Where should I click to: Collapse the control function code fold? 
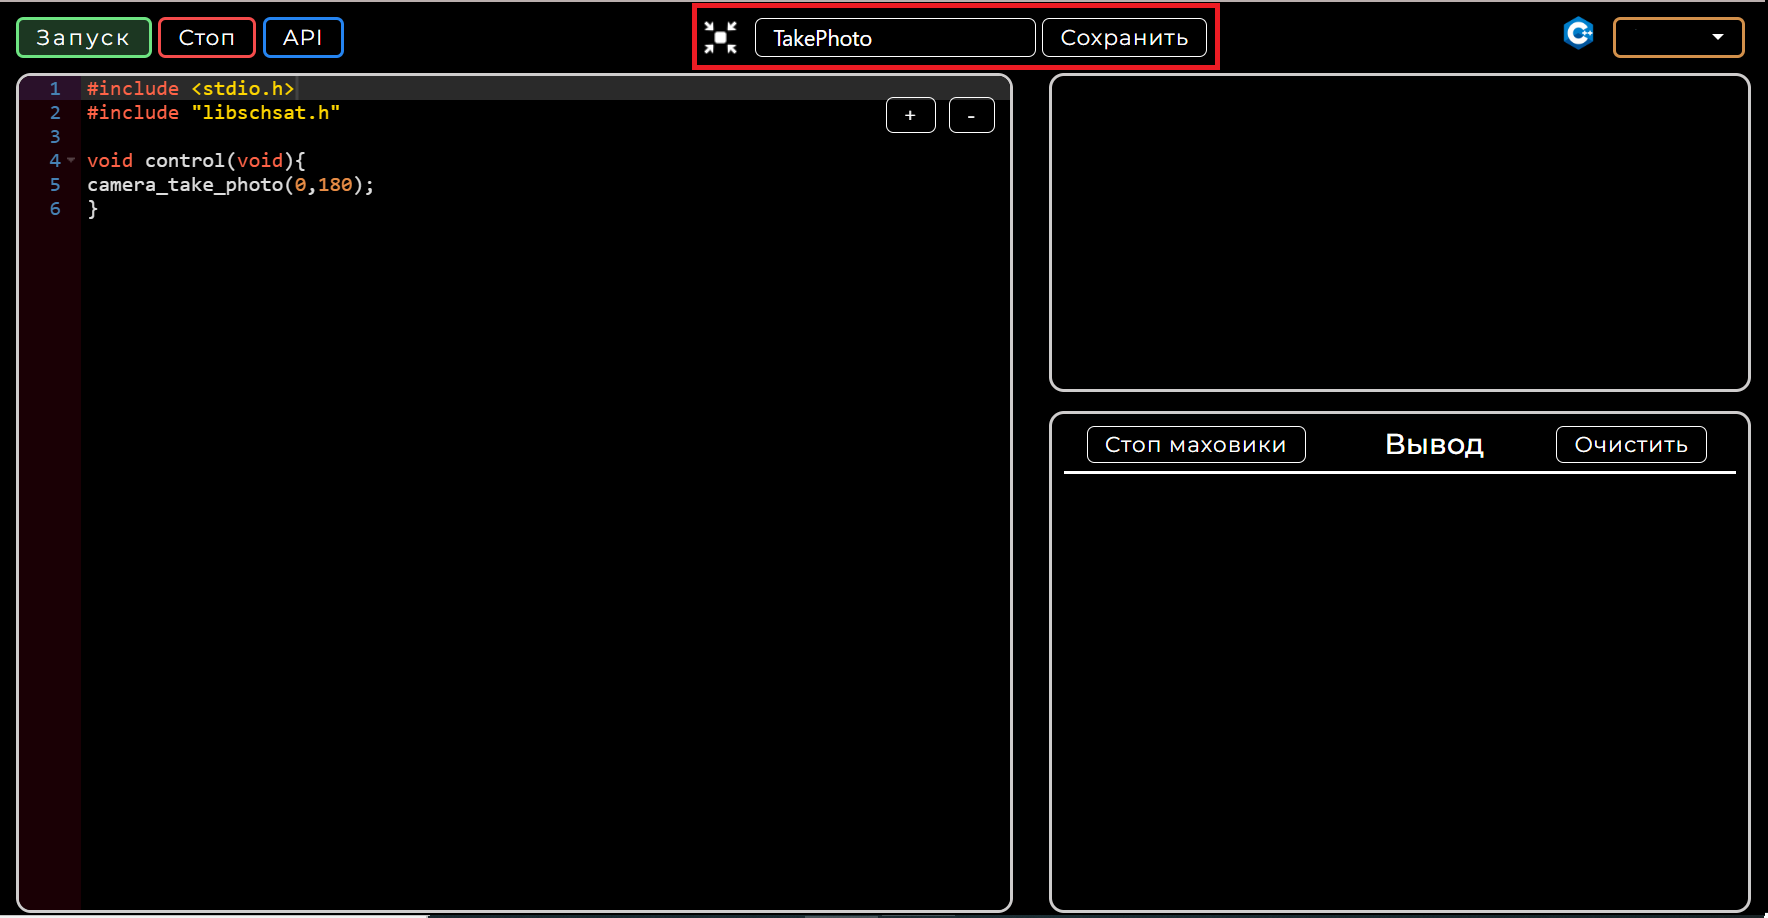[70, 160]
